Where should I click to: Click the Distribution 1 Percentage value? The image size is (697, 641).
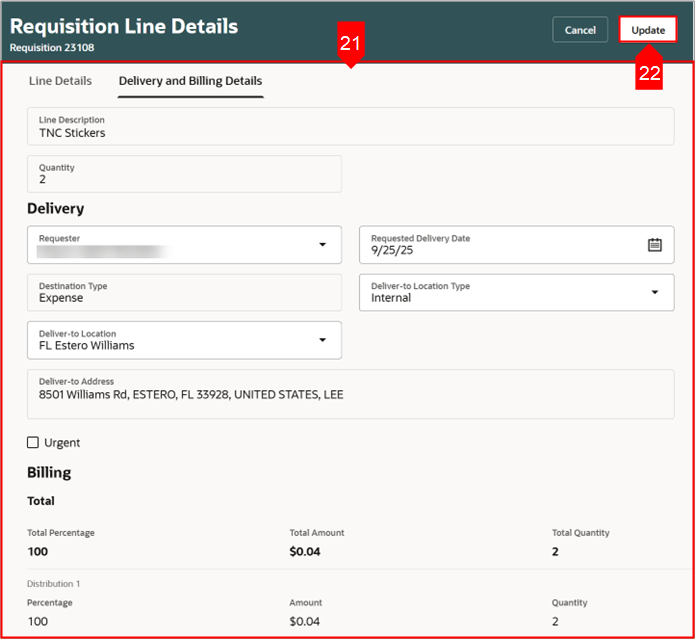click(37, 622)
